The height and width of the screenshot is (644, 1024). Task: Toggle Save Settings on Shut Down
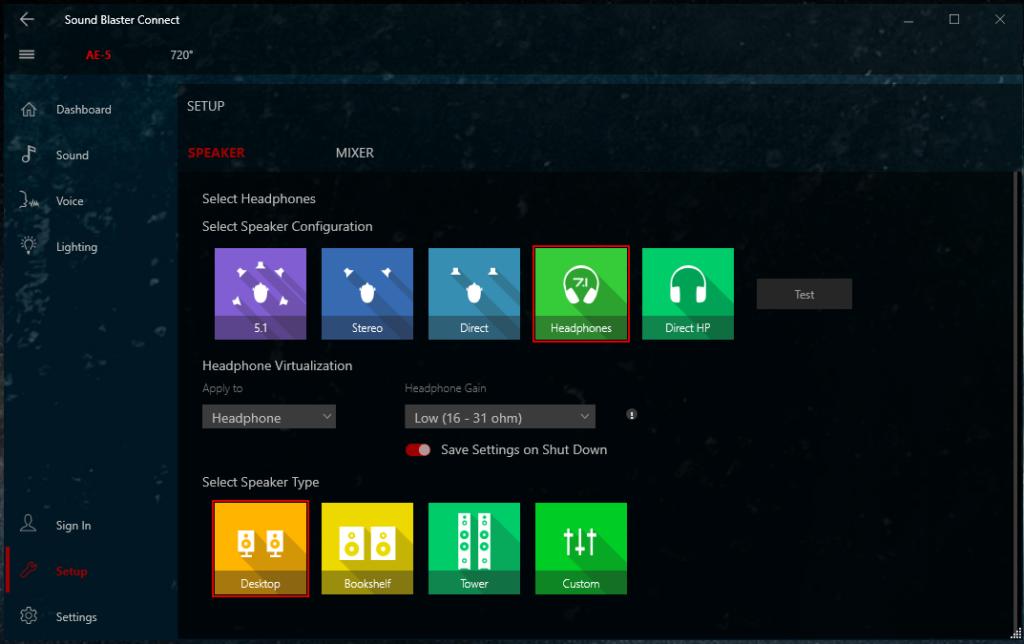(418, 450)
